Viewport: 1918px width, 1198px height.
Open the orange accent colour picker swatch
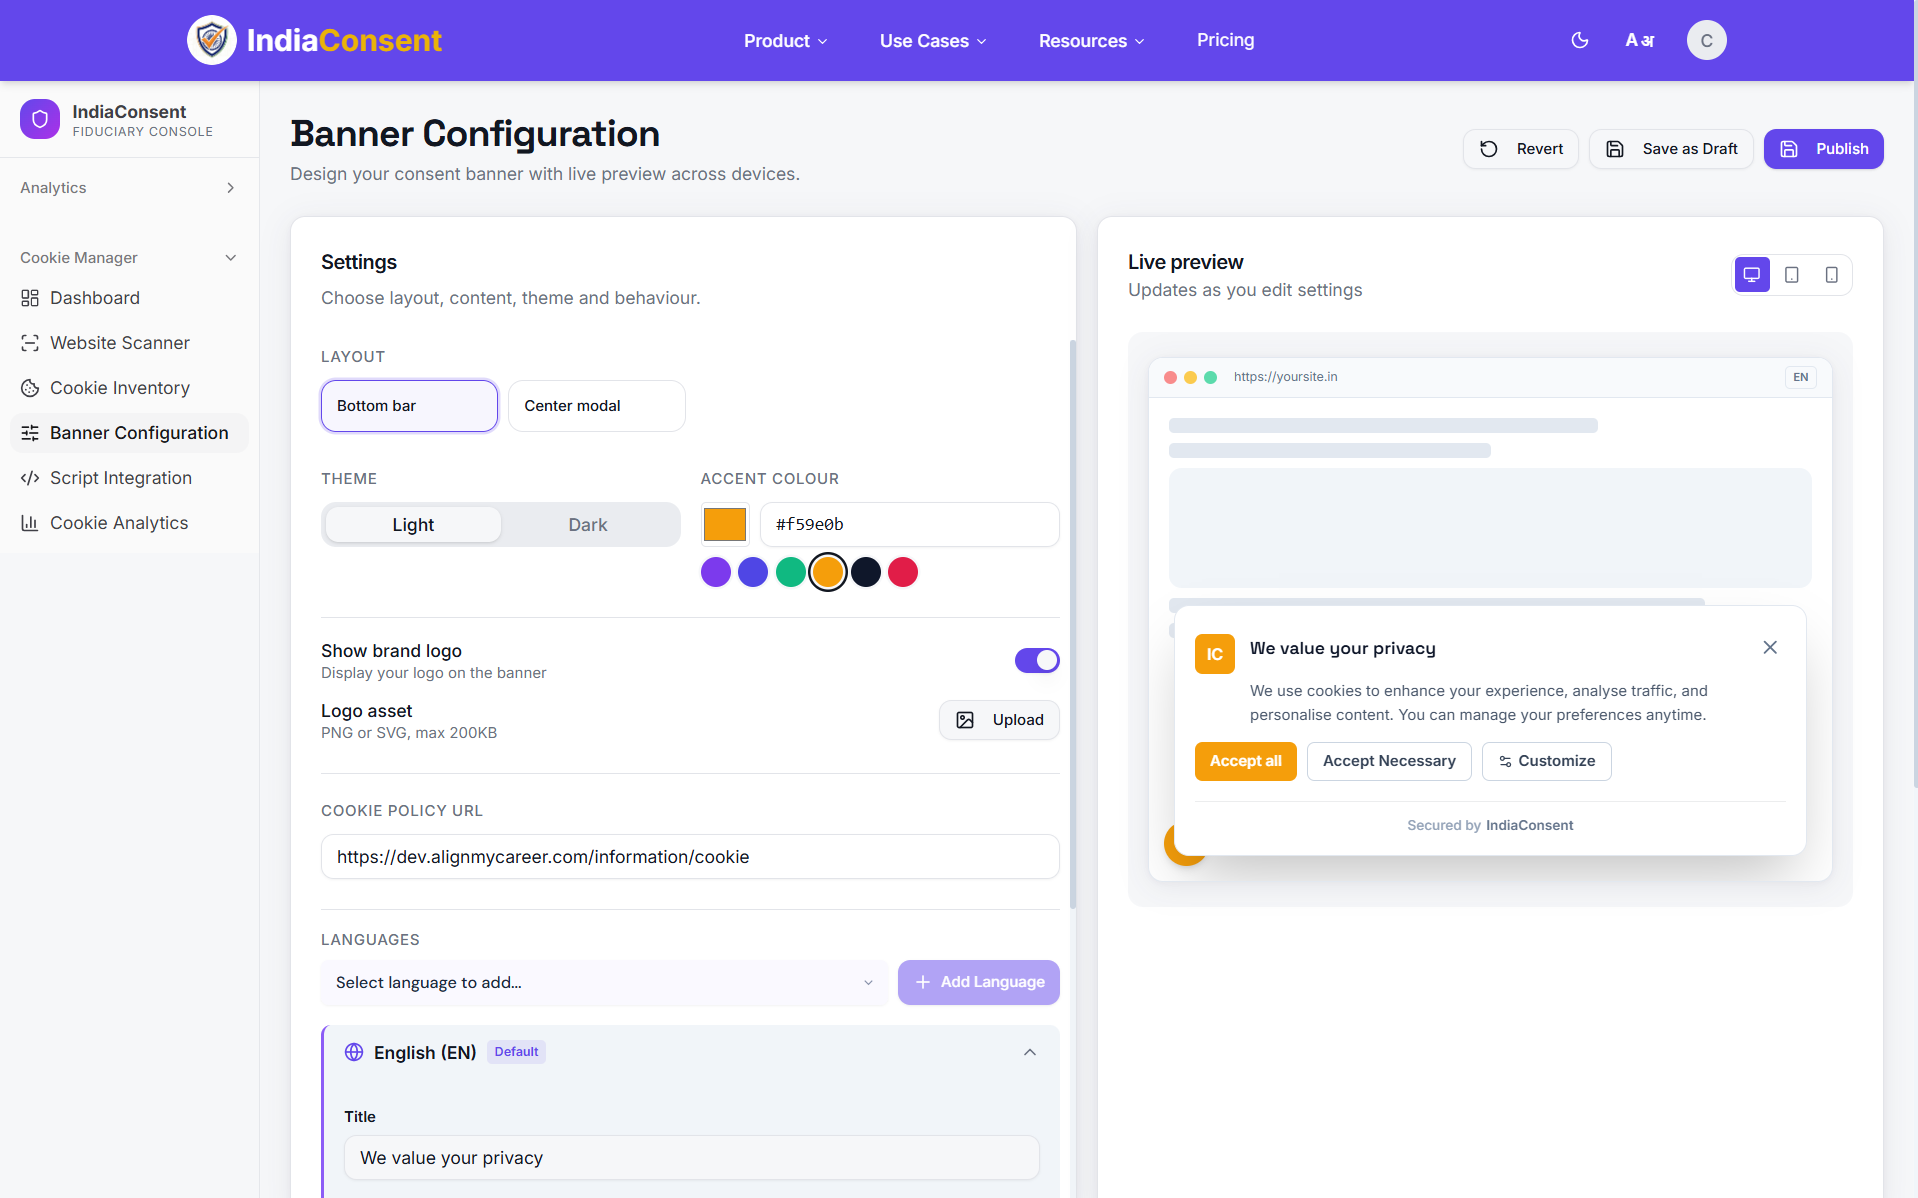pos(725,524)
